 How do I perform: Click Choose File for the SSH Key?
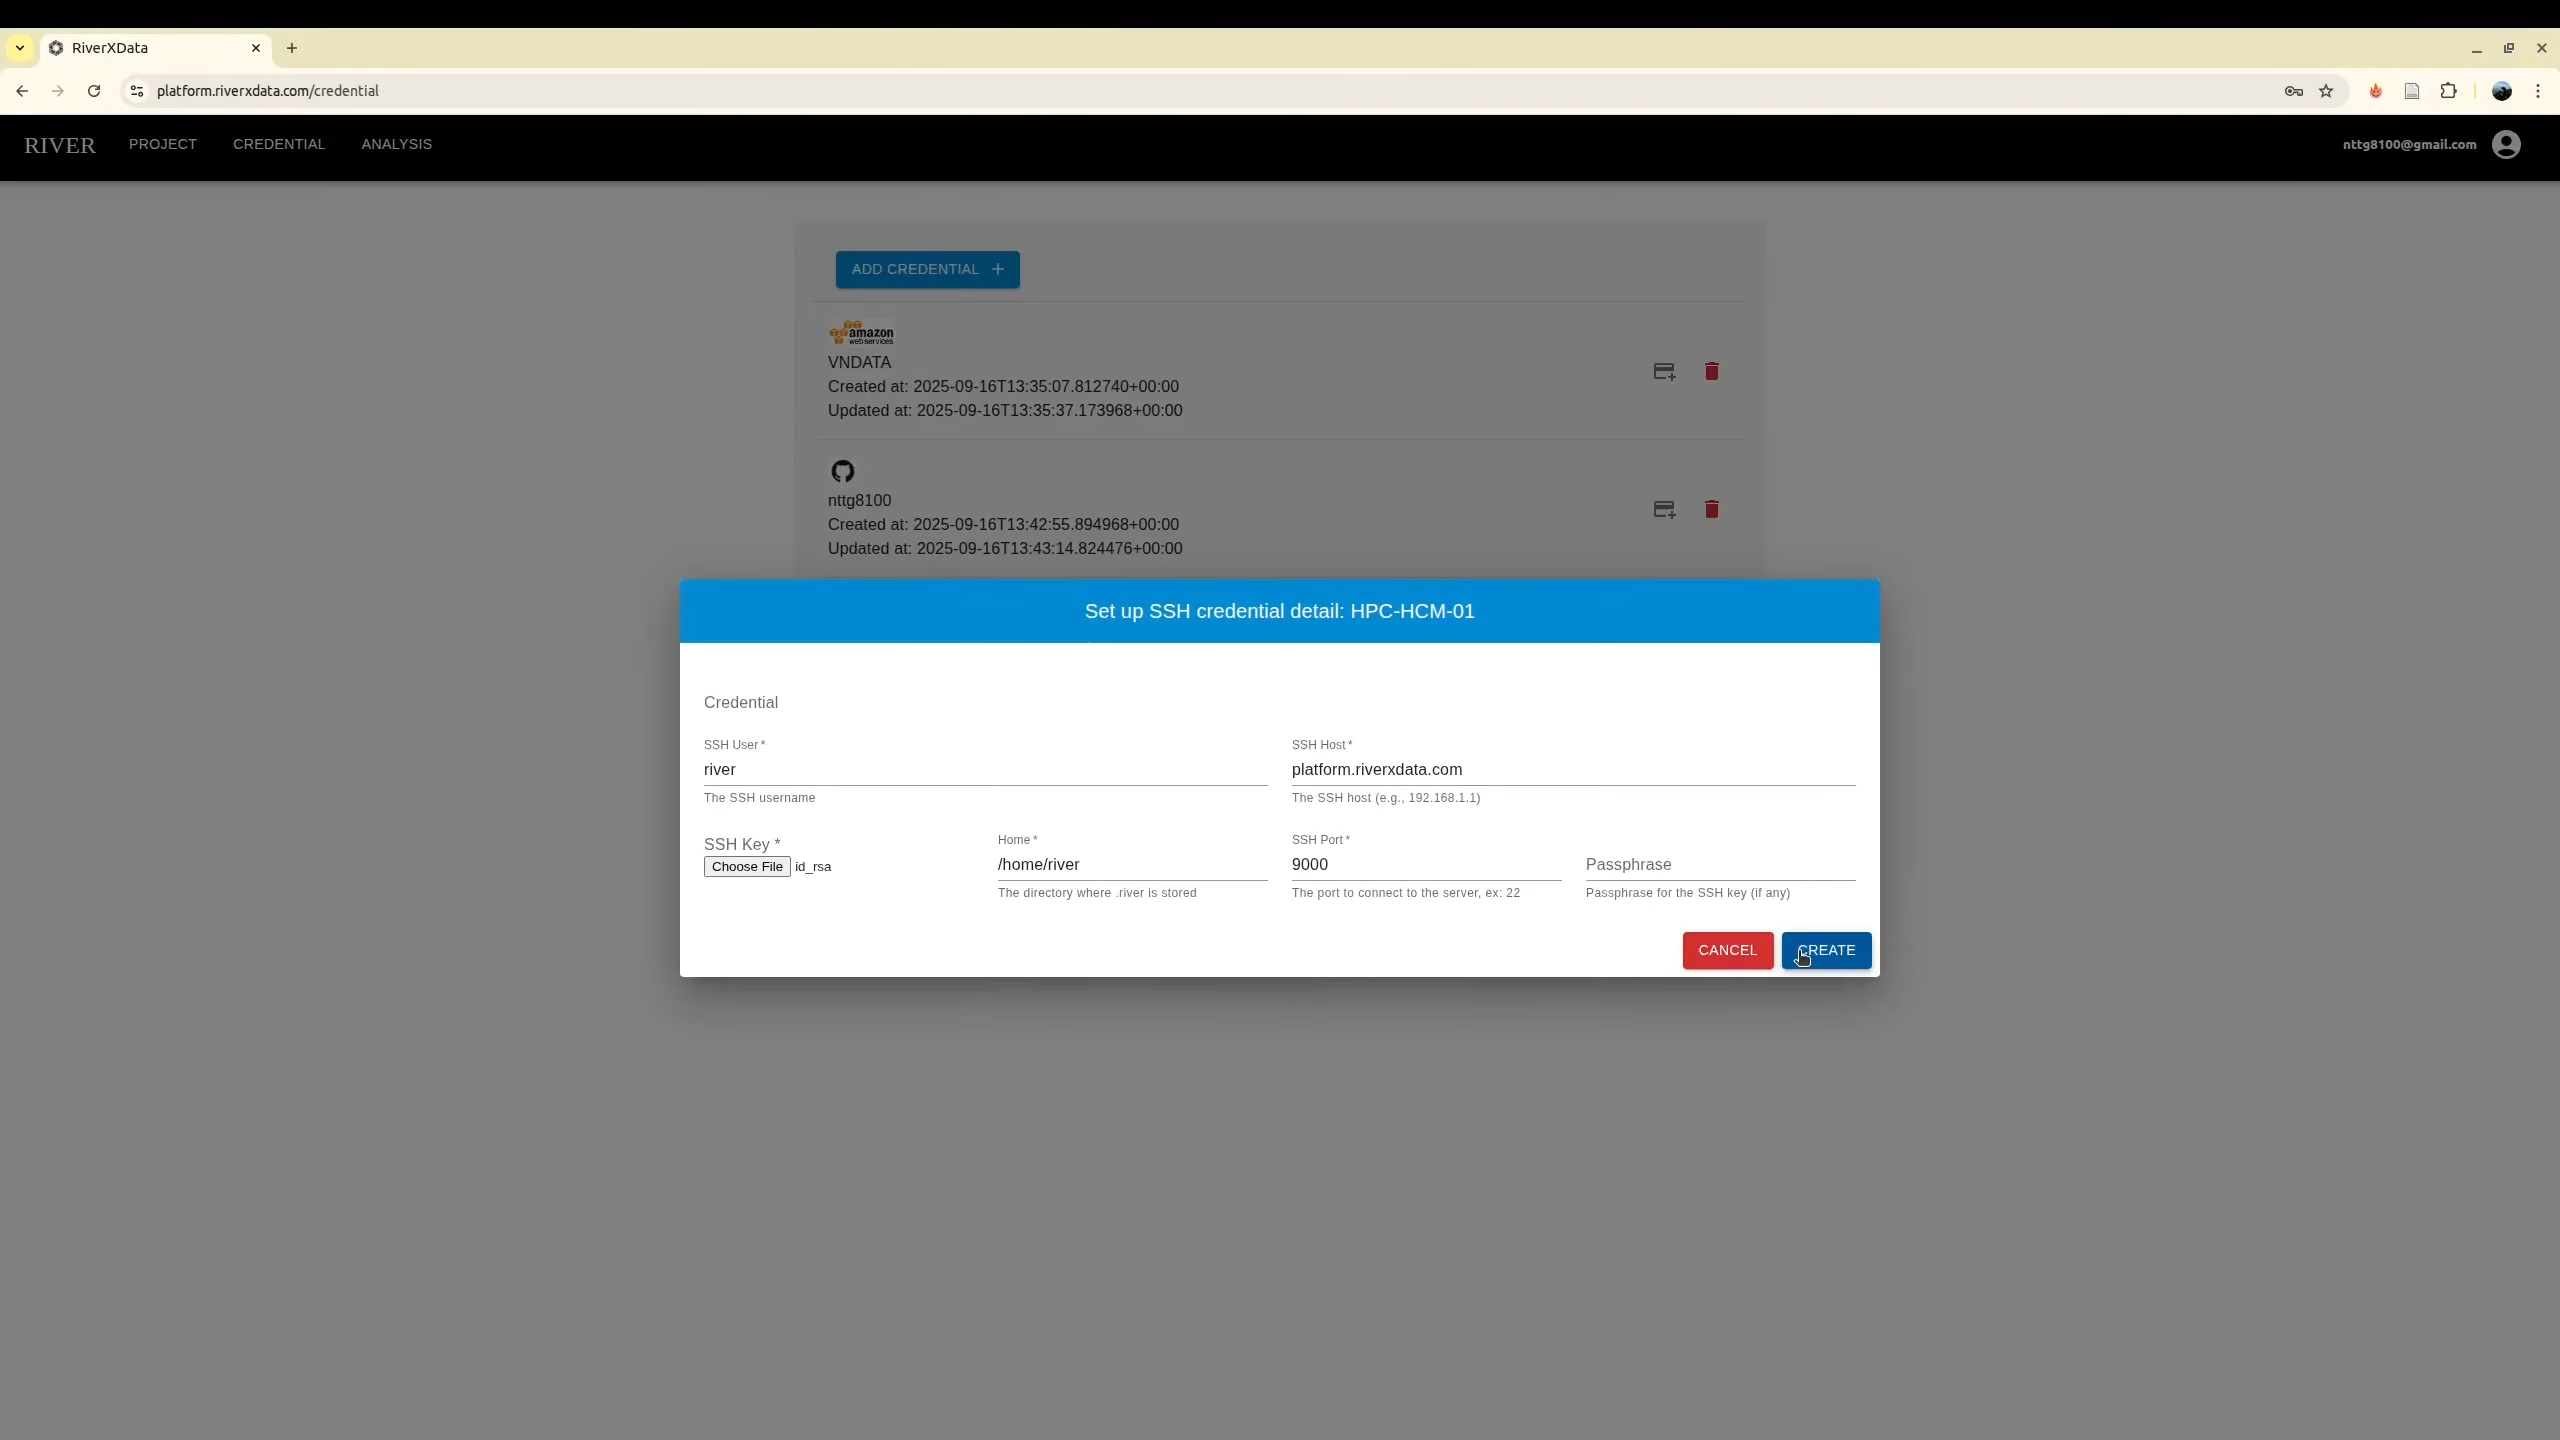pos(746,867)
